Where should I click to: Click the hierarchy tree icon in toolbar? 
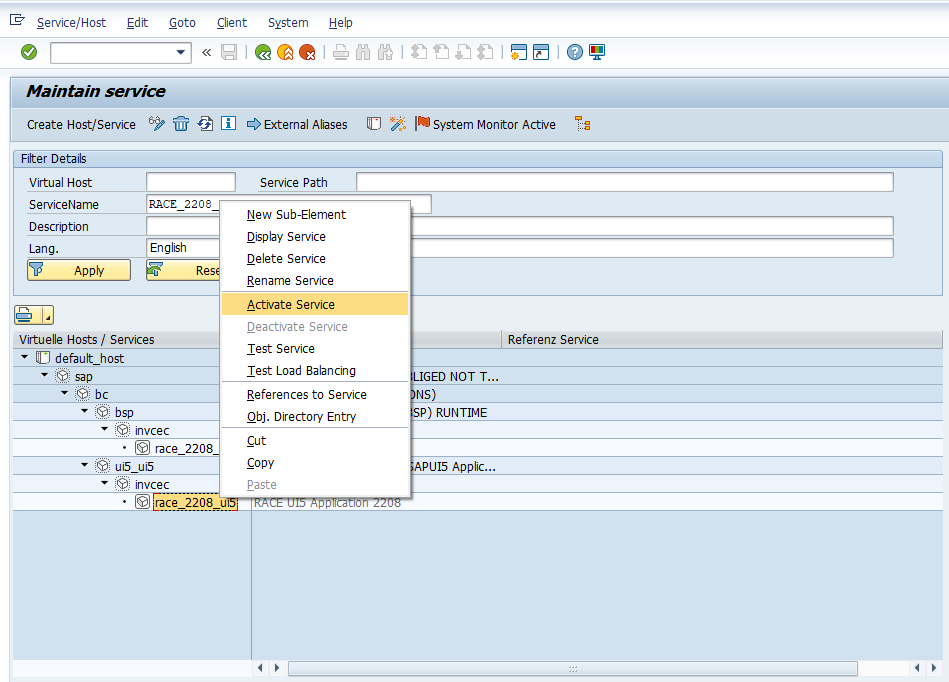coord(583,124)
